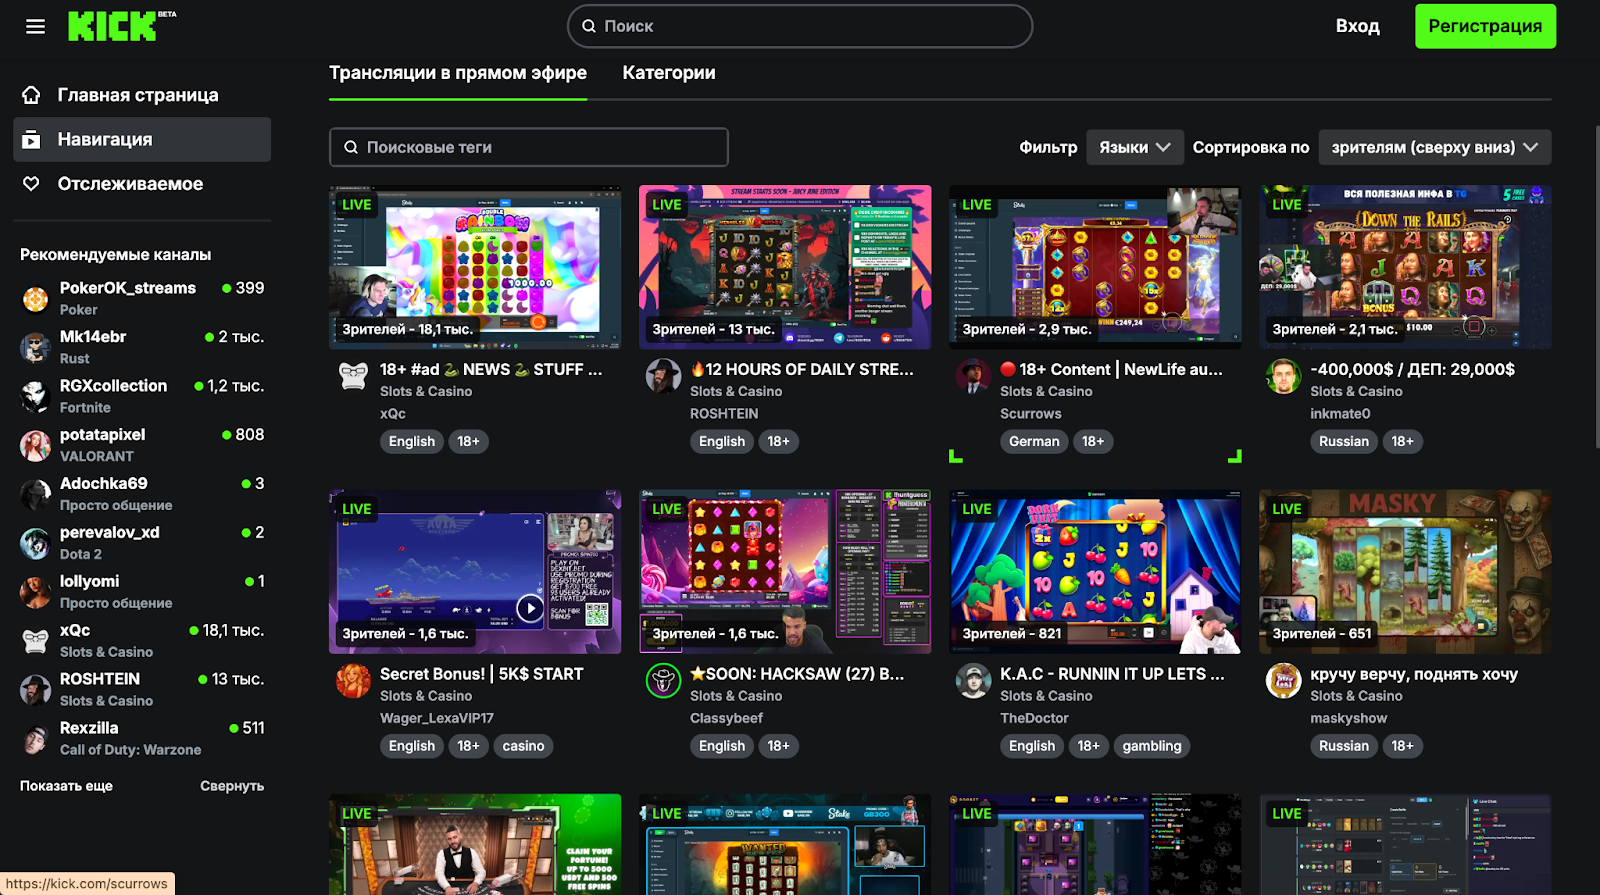1600x895 pixels.
Task: Click the gambling tag under TheDoctor stream
Action: [x=1152, y=746]
